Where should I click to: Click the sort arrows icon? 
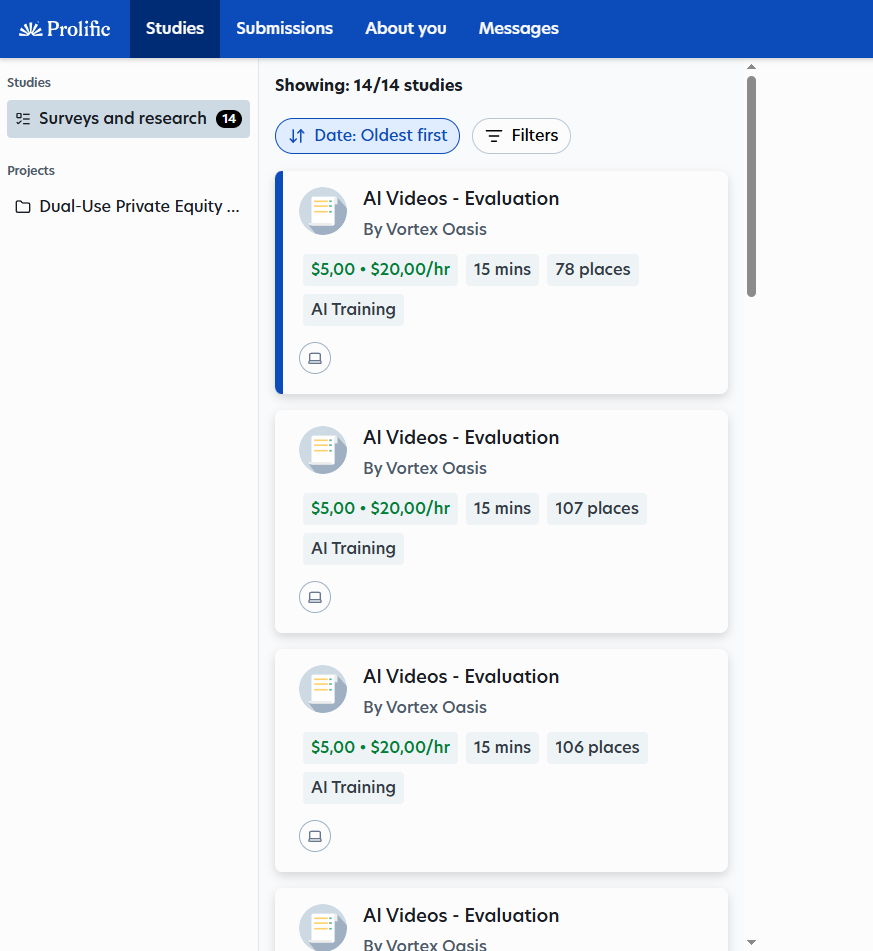(297, 136)
